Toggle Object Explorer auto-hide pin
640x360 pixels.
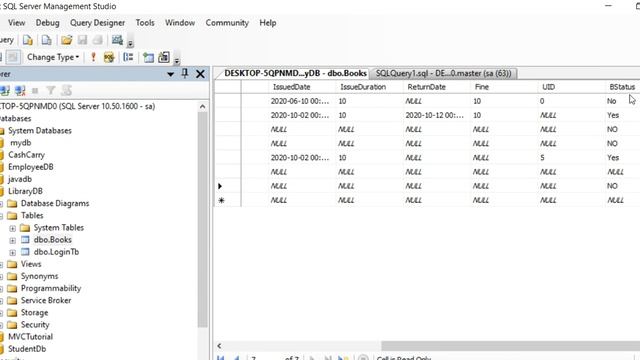[x=185, y=73]
